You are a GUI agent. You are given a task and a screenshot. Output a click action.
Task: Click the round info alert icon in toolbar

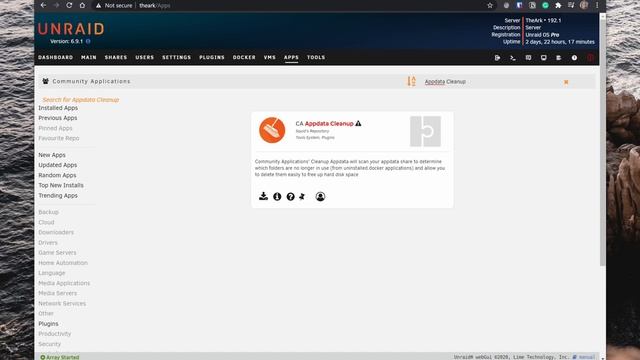(x=574, y=58)
